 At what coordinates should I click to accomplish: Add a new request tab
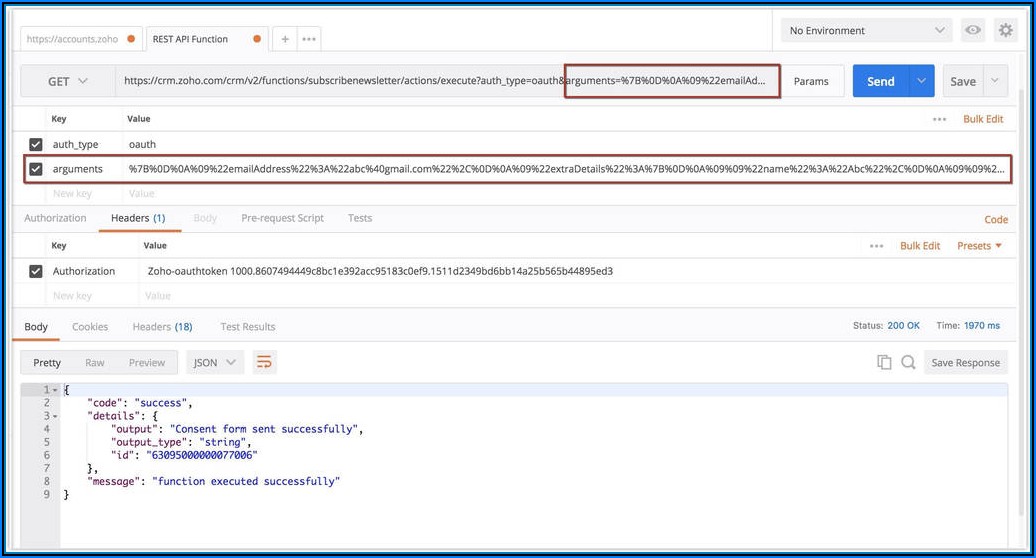pyautogui.click(x=285, y=39)
